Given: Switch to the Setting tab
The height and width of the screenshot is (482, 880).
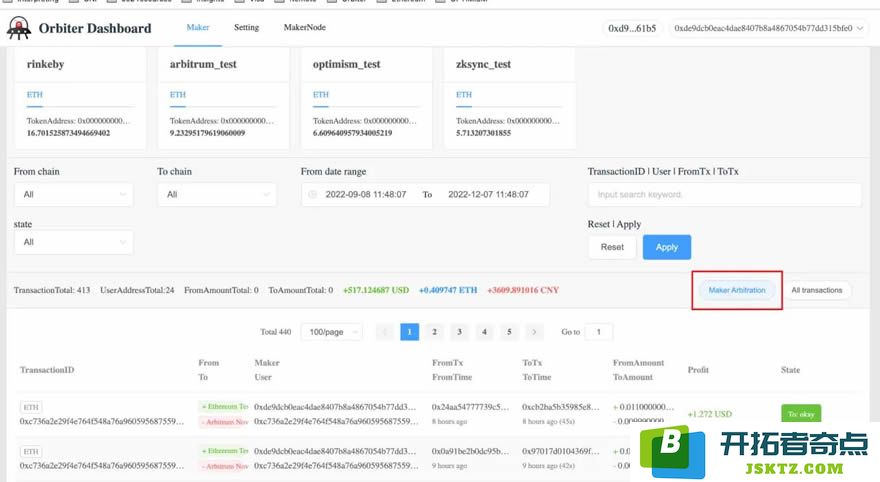Looking at the screenshot, I should [x=246, y=27].
